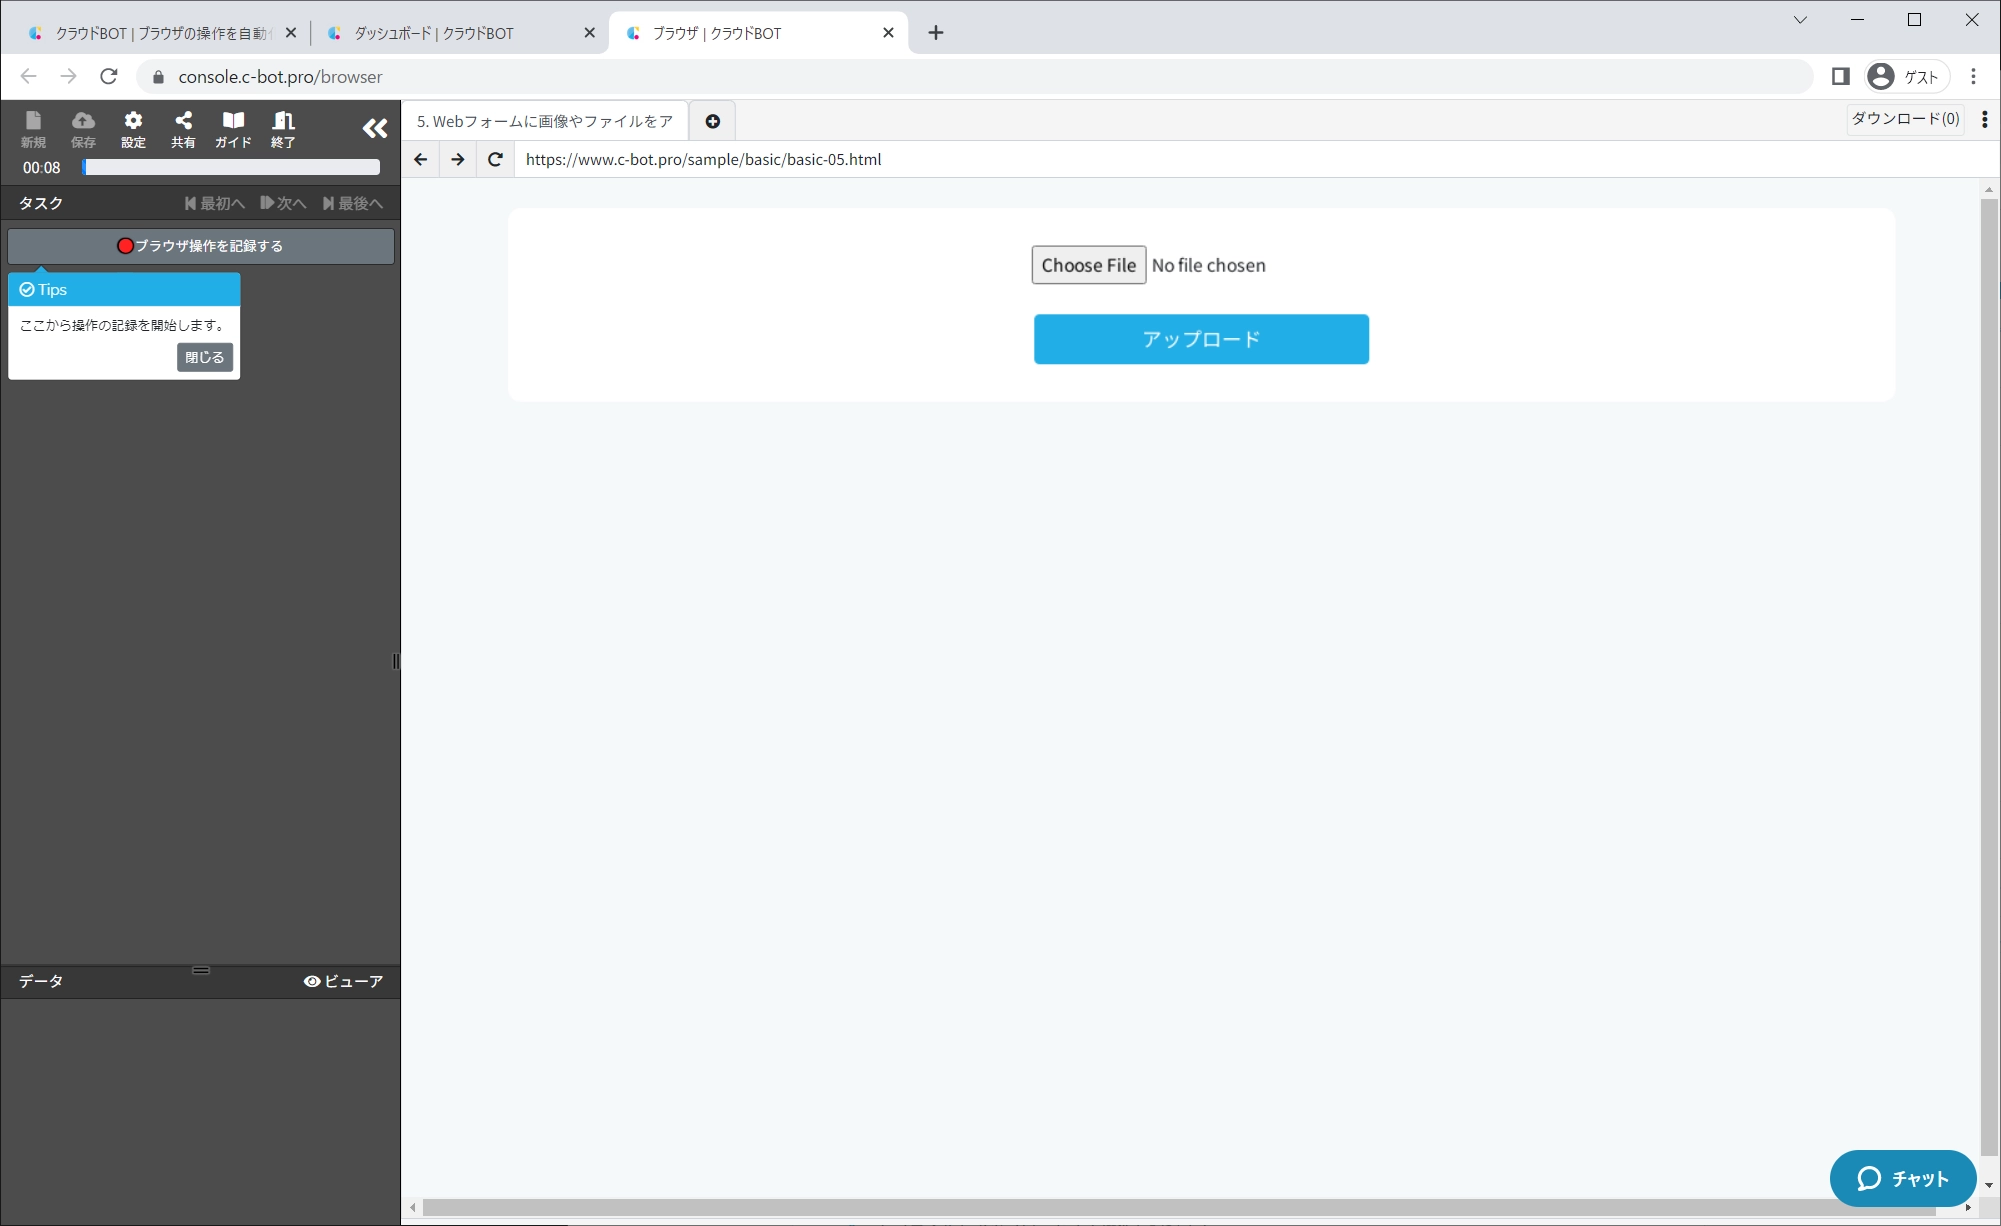
Task: Open ダウンロード(0) downloads list
Action: coord(1904,119)
